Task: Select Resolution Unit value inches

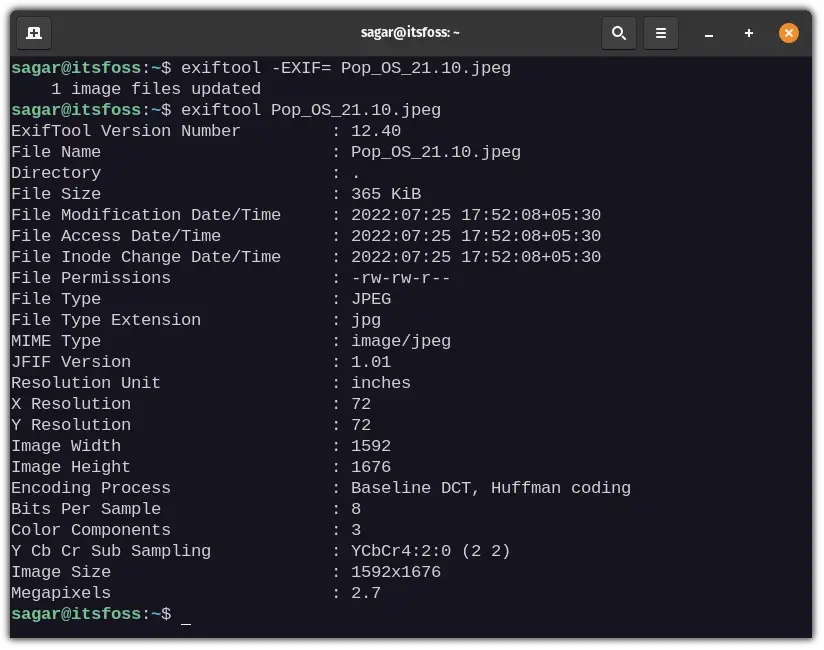Action: (381, 383)
